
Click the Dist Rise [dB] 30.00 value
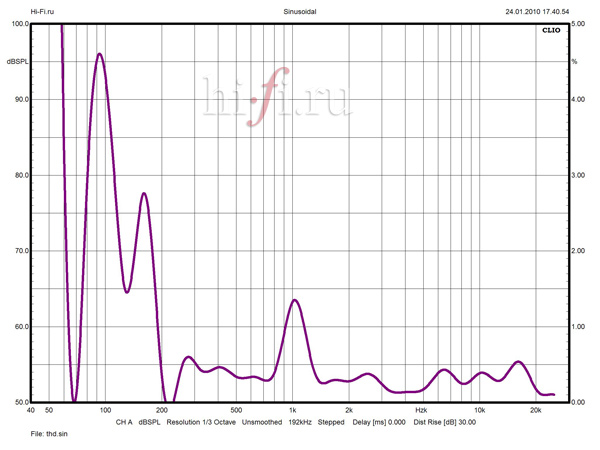tap(444, 423)
